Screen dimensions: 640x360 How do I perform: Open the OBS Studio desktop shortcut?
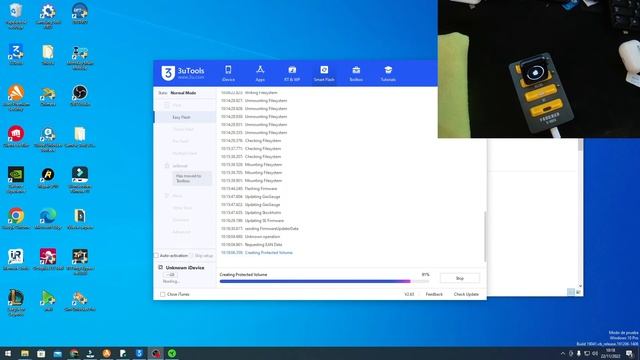(x=80, y=96)
